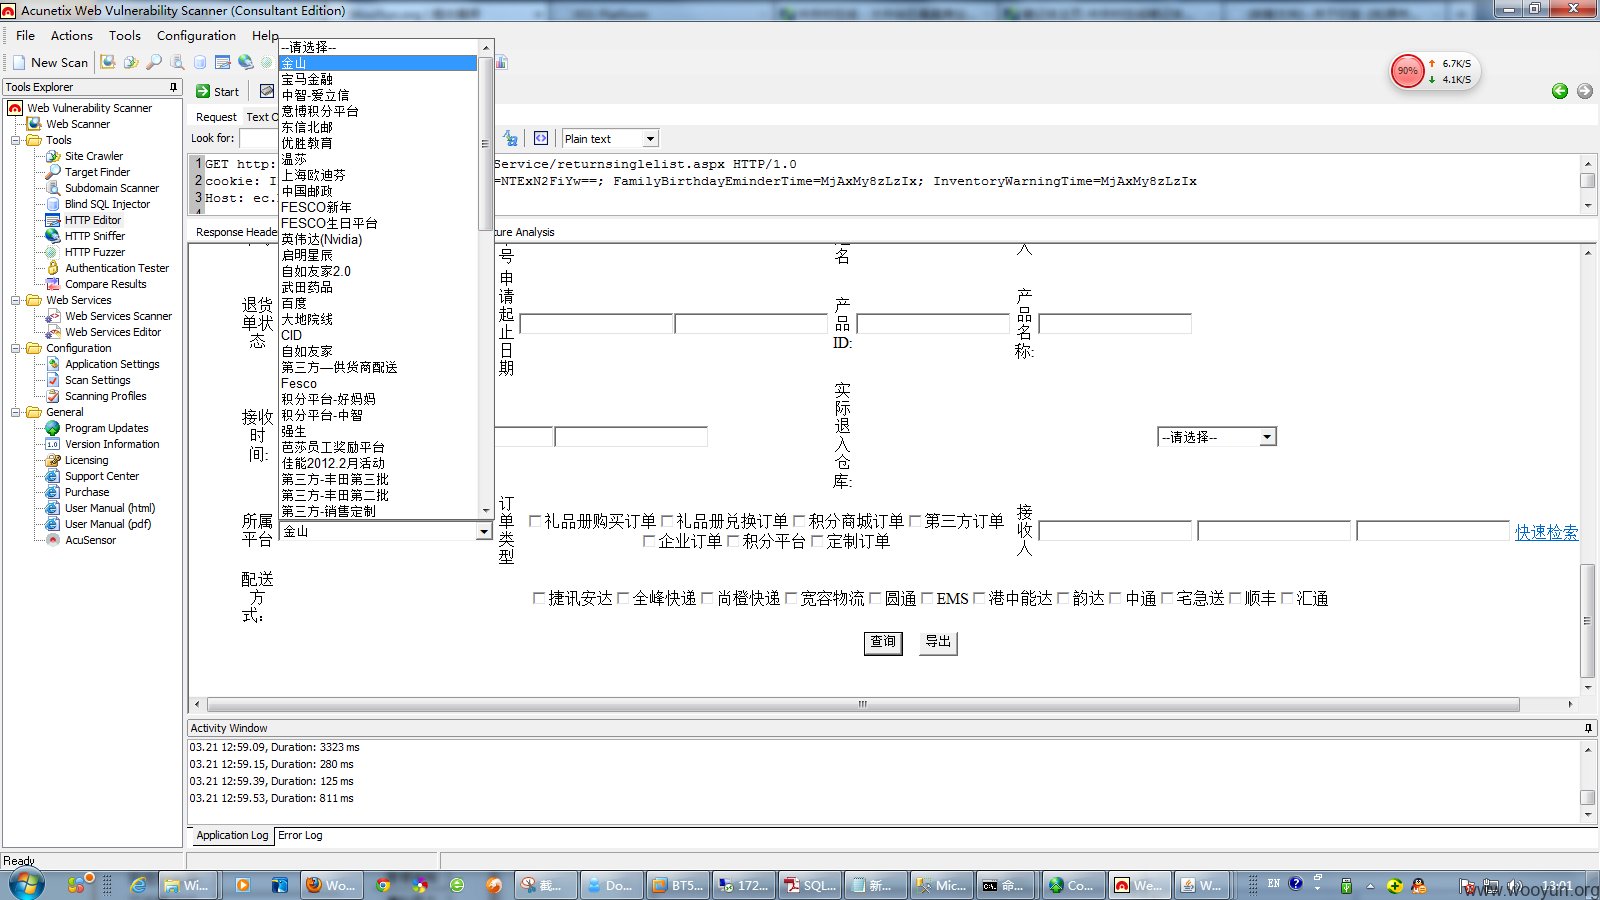Click the 导出 button
The image size is (1600, 900).
tap(938, 642)
